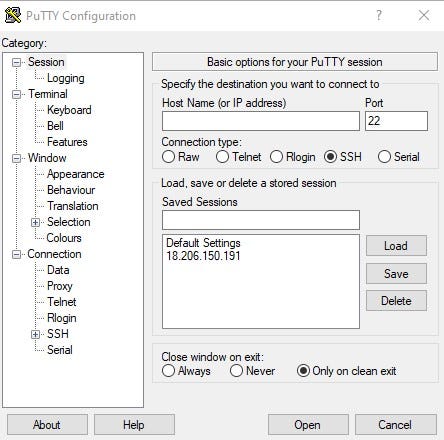Open the Terminal category
The height and width of the screenshot is (440, 444).
[x=48, y=94]
